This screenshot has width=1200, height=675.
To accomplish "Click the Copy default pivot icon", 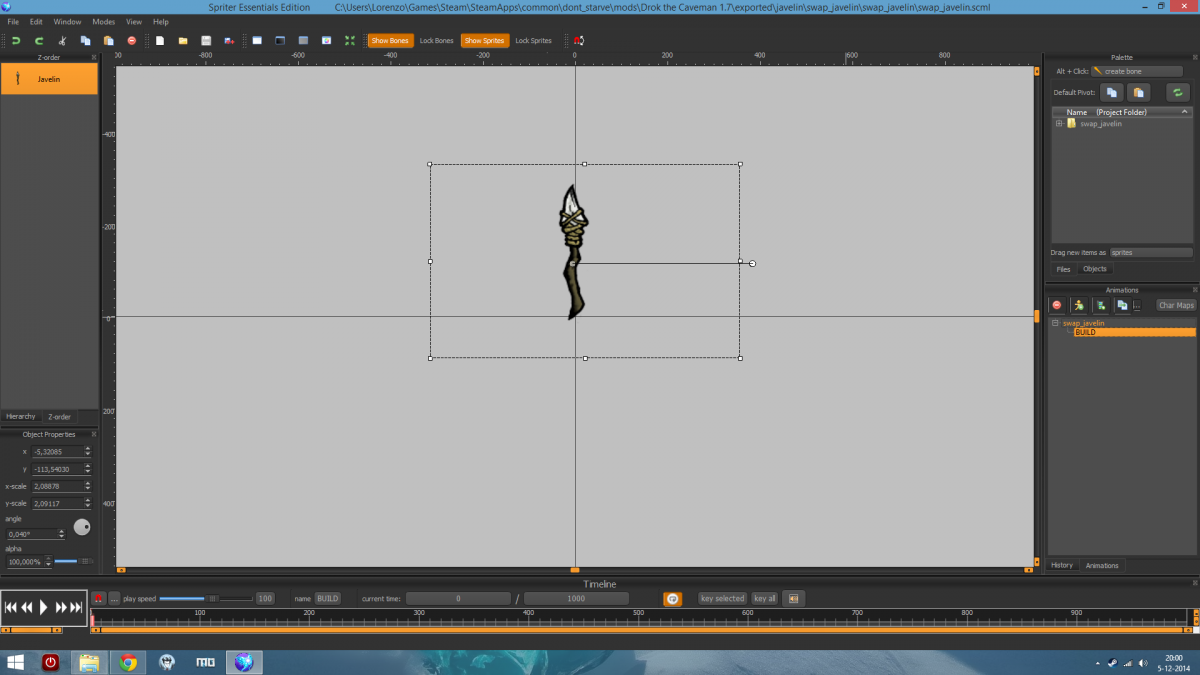I will pos(1112,92).
